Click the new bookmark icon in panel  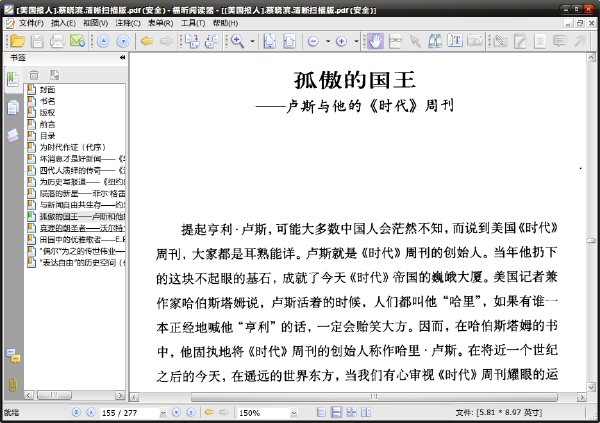click(54, 75)
